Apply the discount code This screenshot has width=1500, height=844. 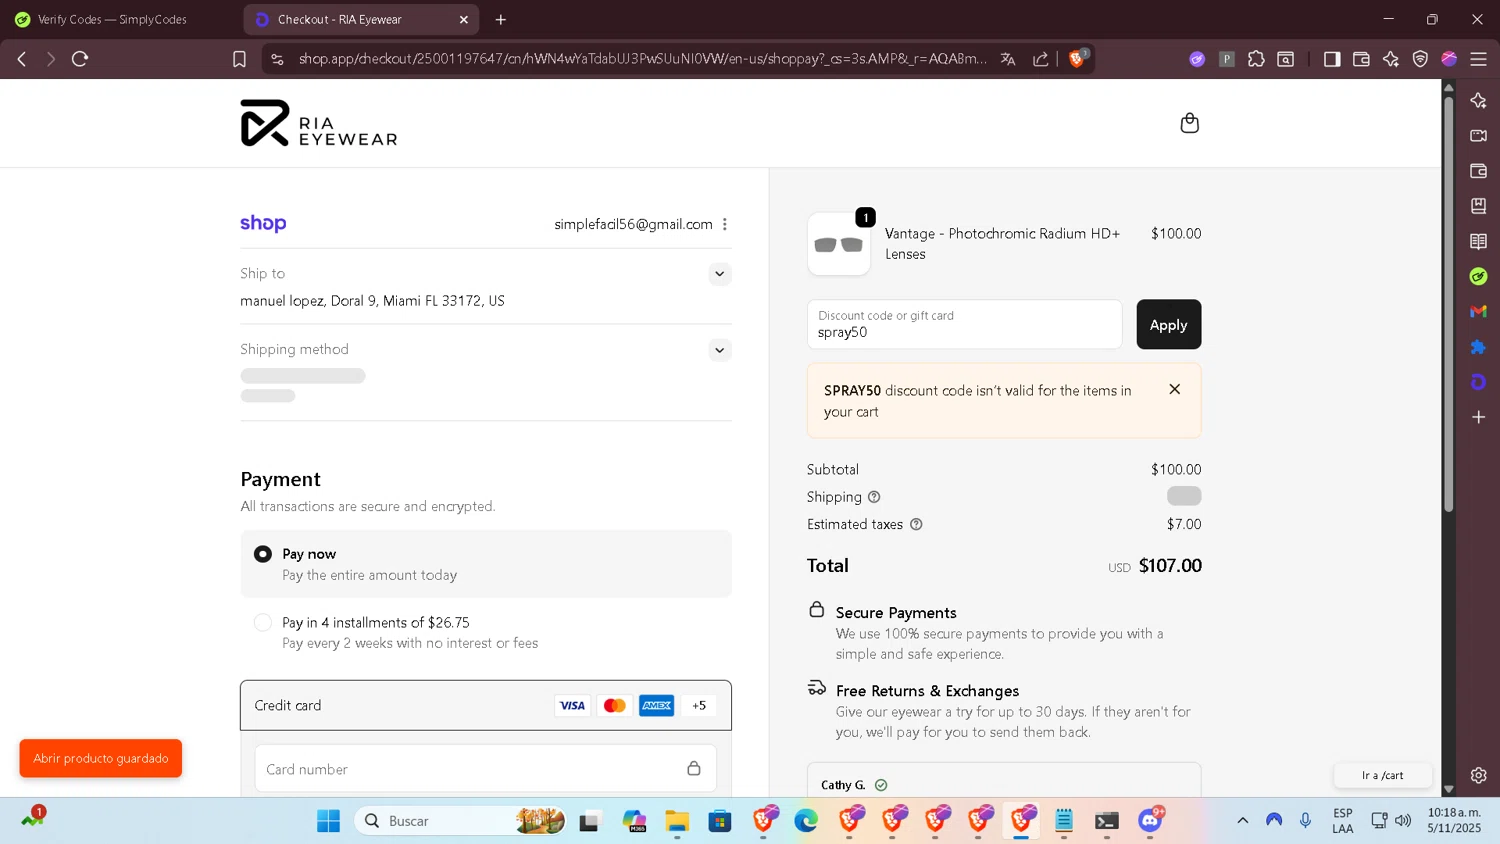[1168, 325]
